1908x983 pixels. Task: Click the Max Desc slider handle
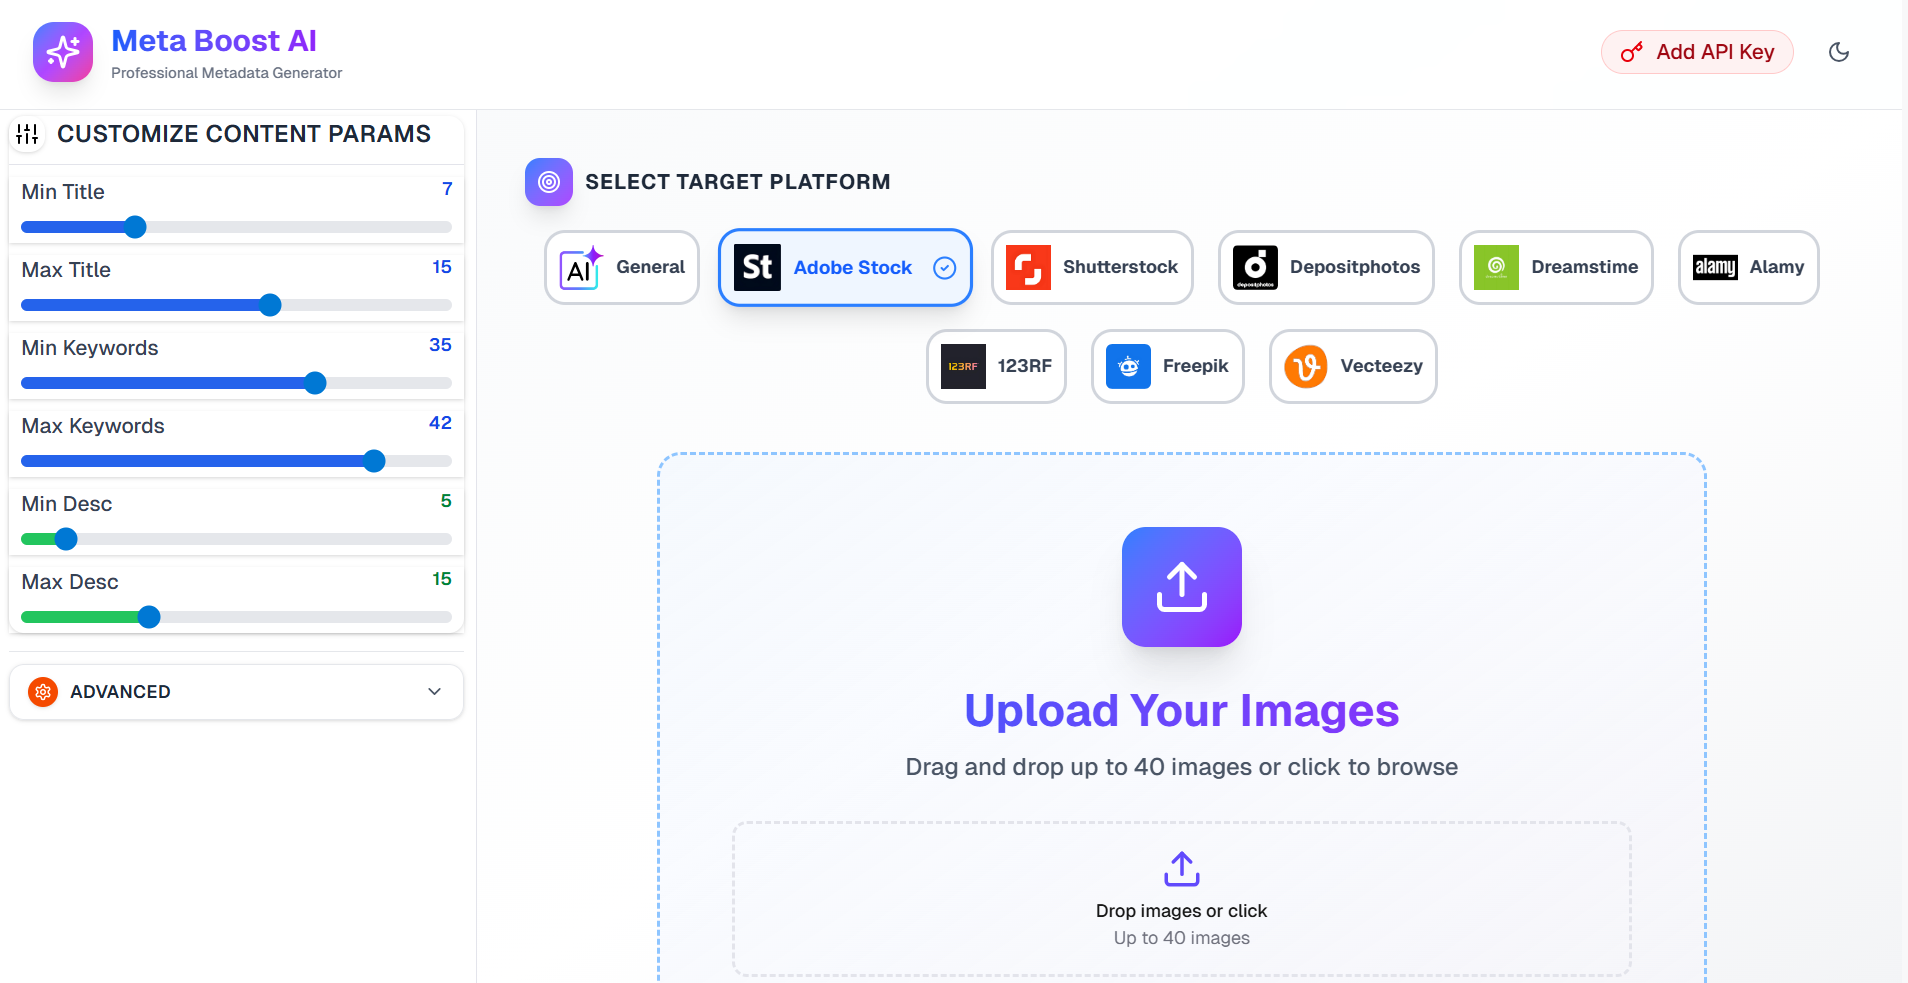pyautogui.click(x=149, y=617)
